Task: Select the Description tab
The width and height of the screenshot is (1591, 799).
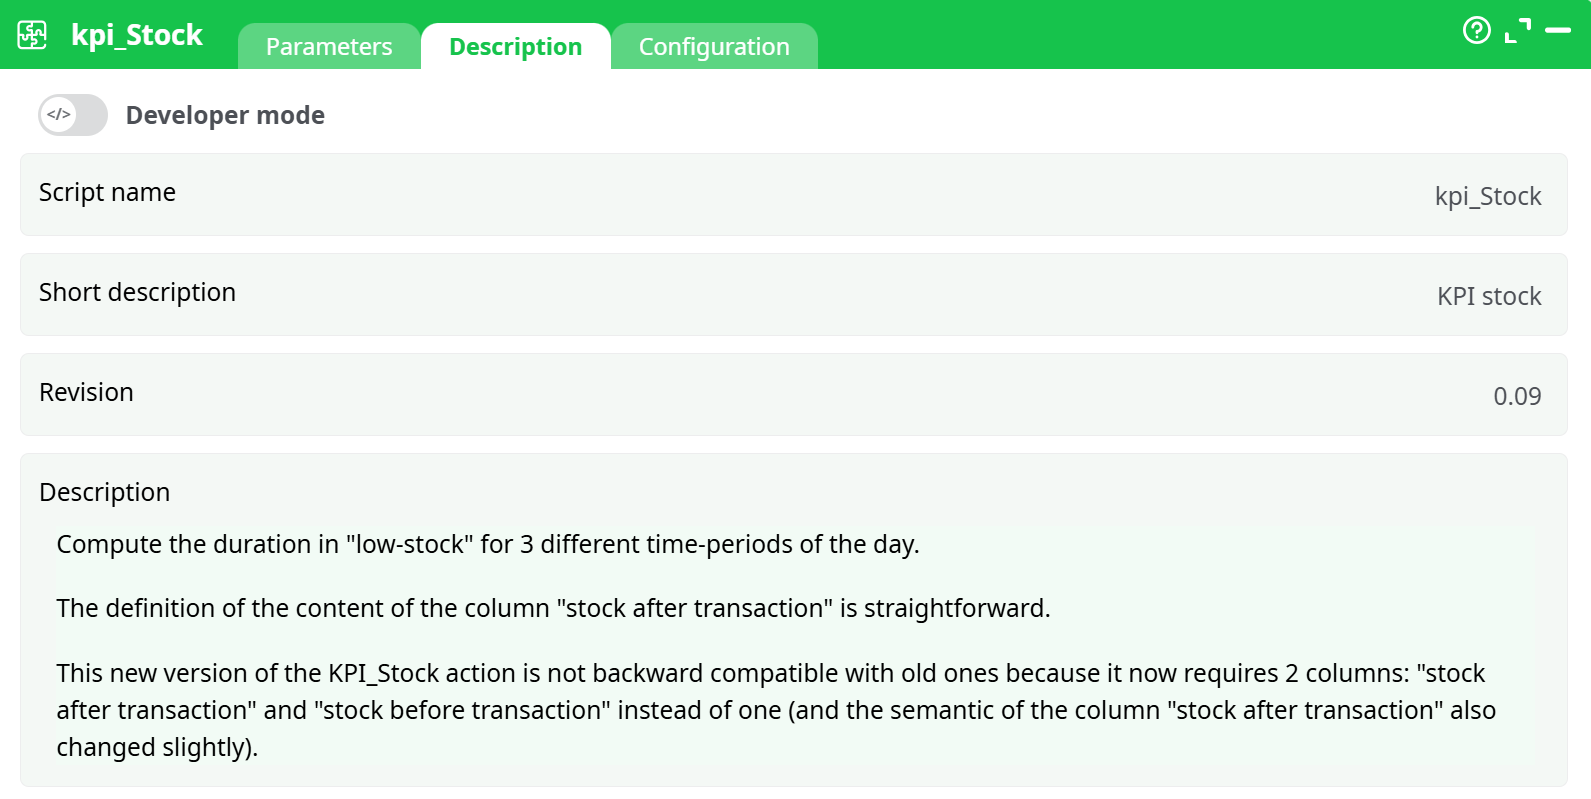Action: 515,46
